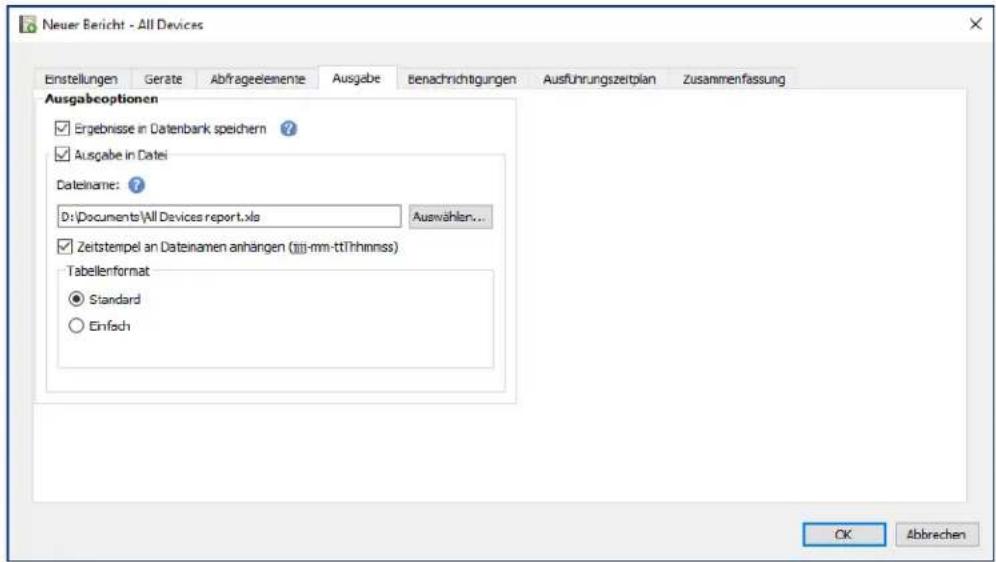Click the Ausgabeoptionen heading text
996x562 pixels.
102,99
